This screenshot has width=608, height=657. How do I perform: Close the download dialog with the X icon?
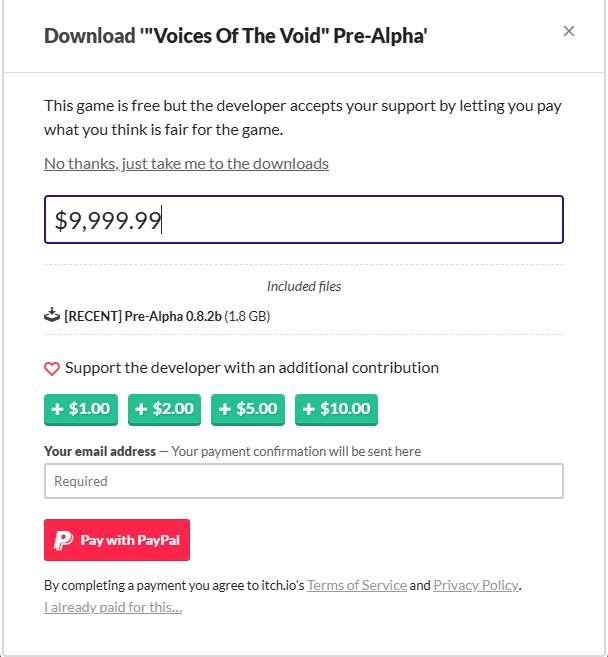[569, 31]
